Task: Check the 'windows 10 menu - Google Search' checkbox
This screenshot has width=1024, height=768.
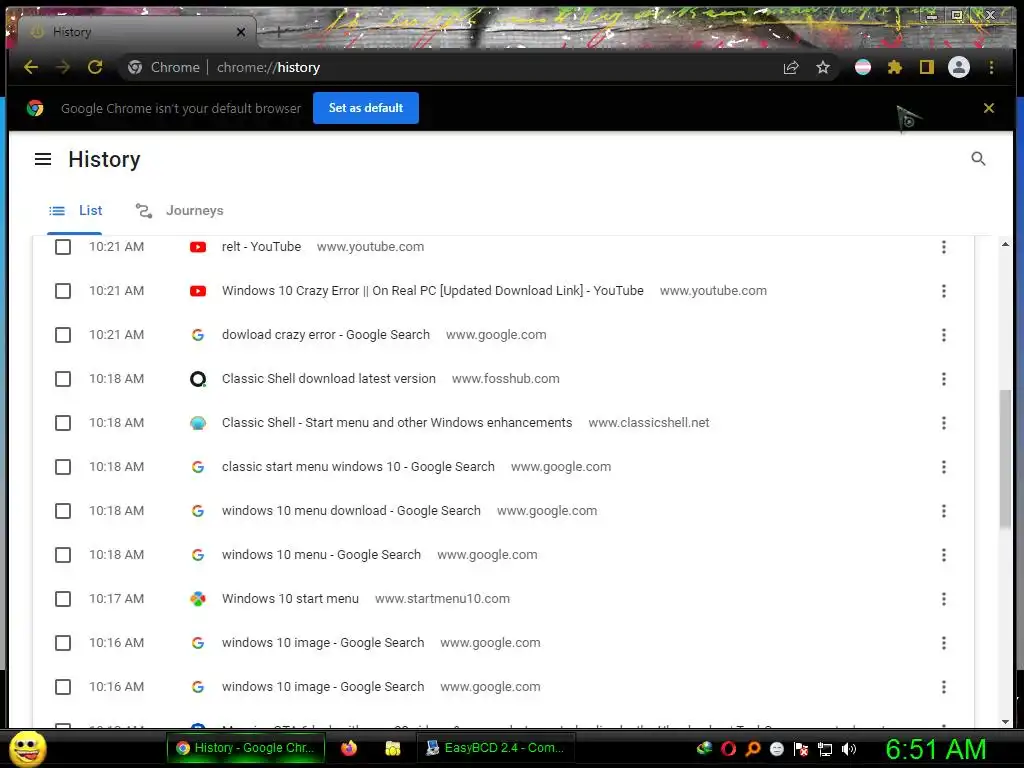Action: [x=63, y=554]
